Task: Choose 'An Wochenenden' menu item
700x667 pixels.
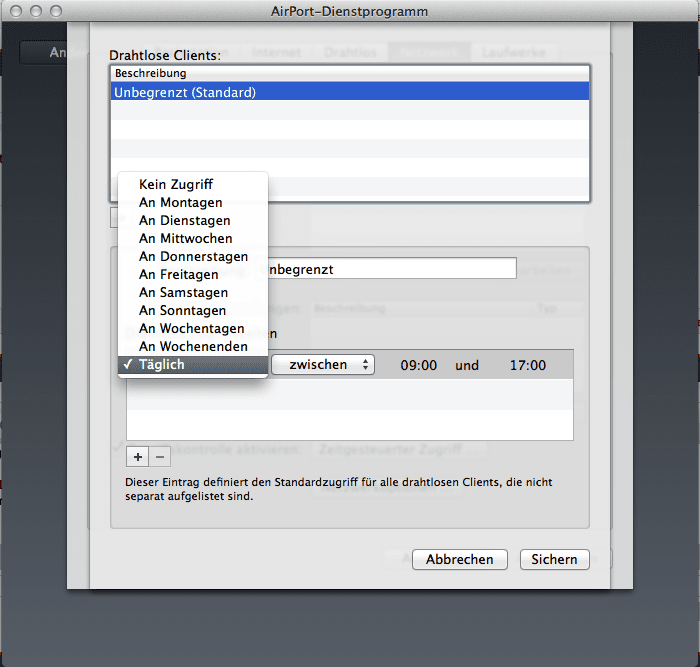Action: tap(192, 346)
